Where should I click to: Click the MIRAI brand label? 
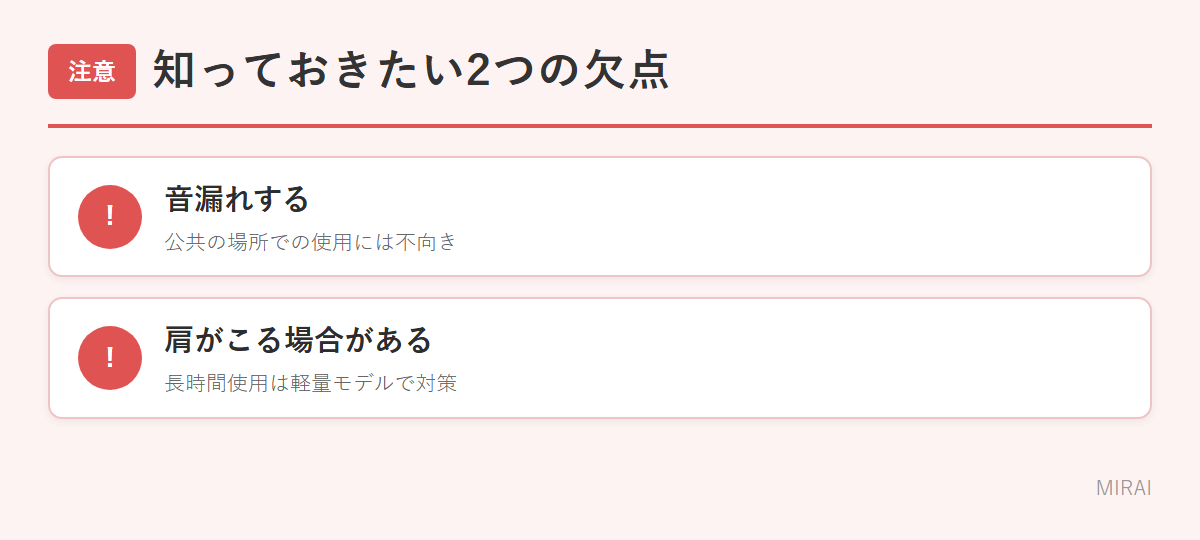(x=1124, y=488)
